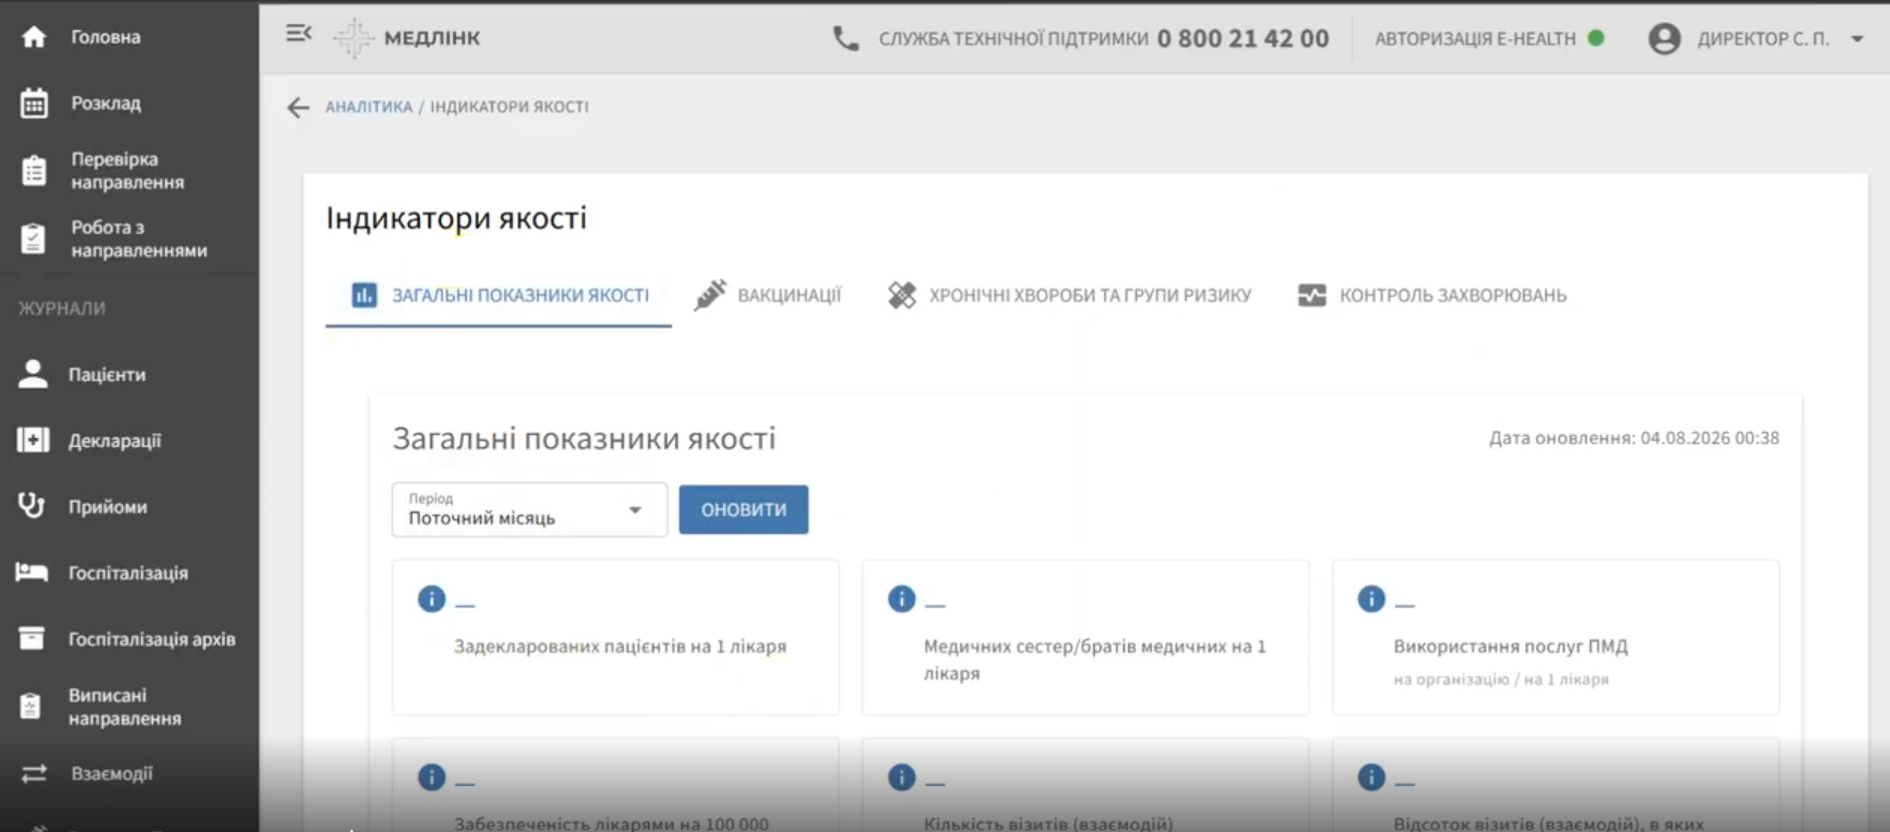
Task: Click the Індикатори якості breadcrumb text
Action: pos(510,107)
